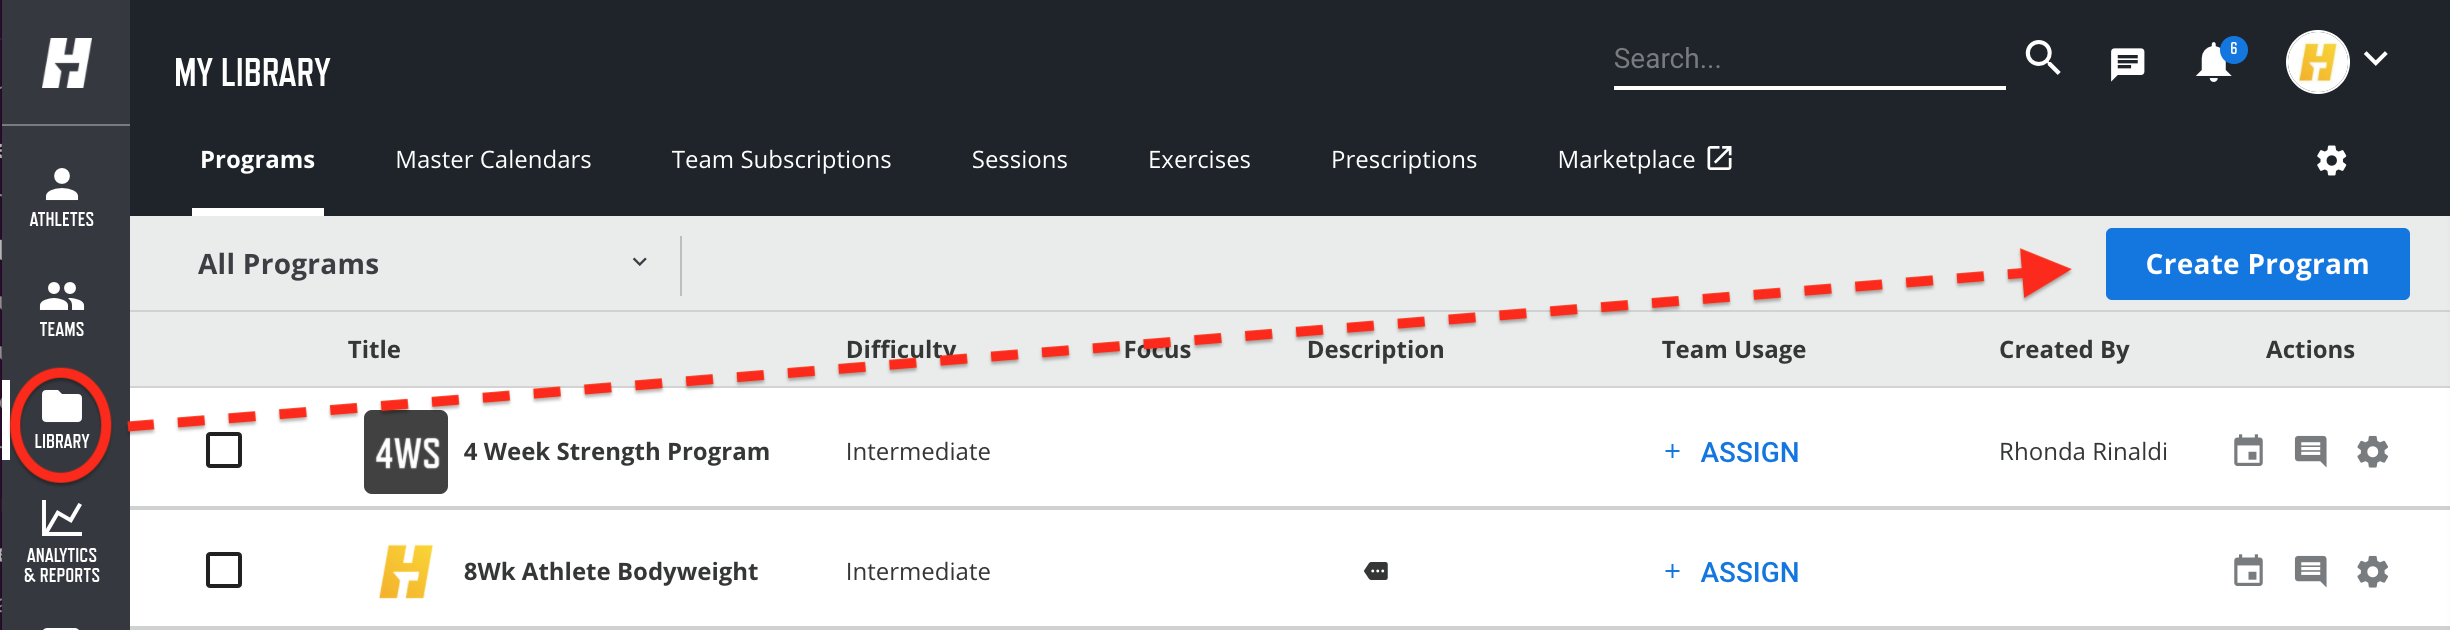Open library settings gear in the tab bar
Image resolution: width=2450 pixels, height=630 pixels.
pyautogui.click(x=2331, y=160)
